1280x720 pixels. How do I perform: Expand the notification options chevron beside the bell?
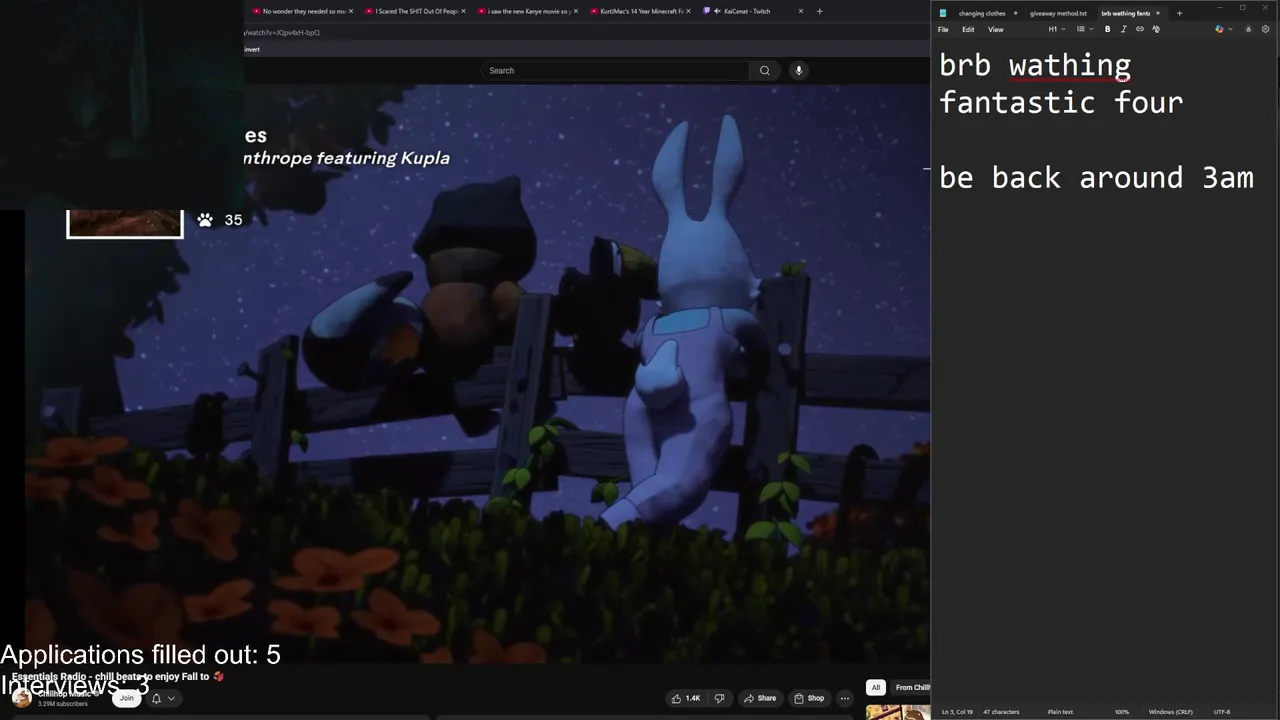[171, 698]
